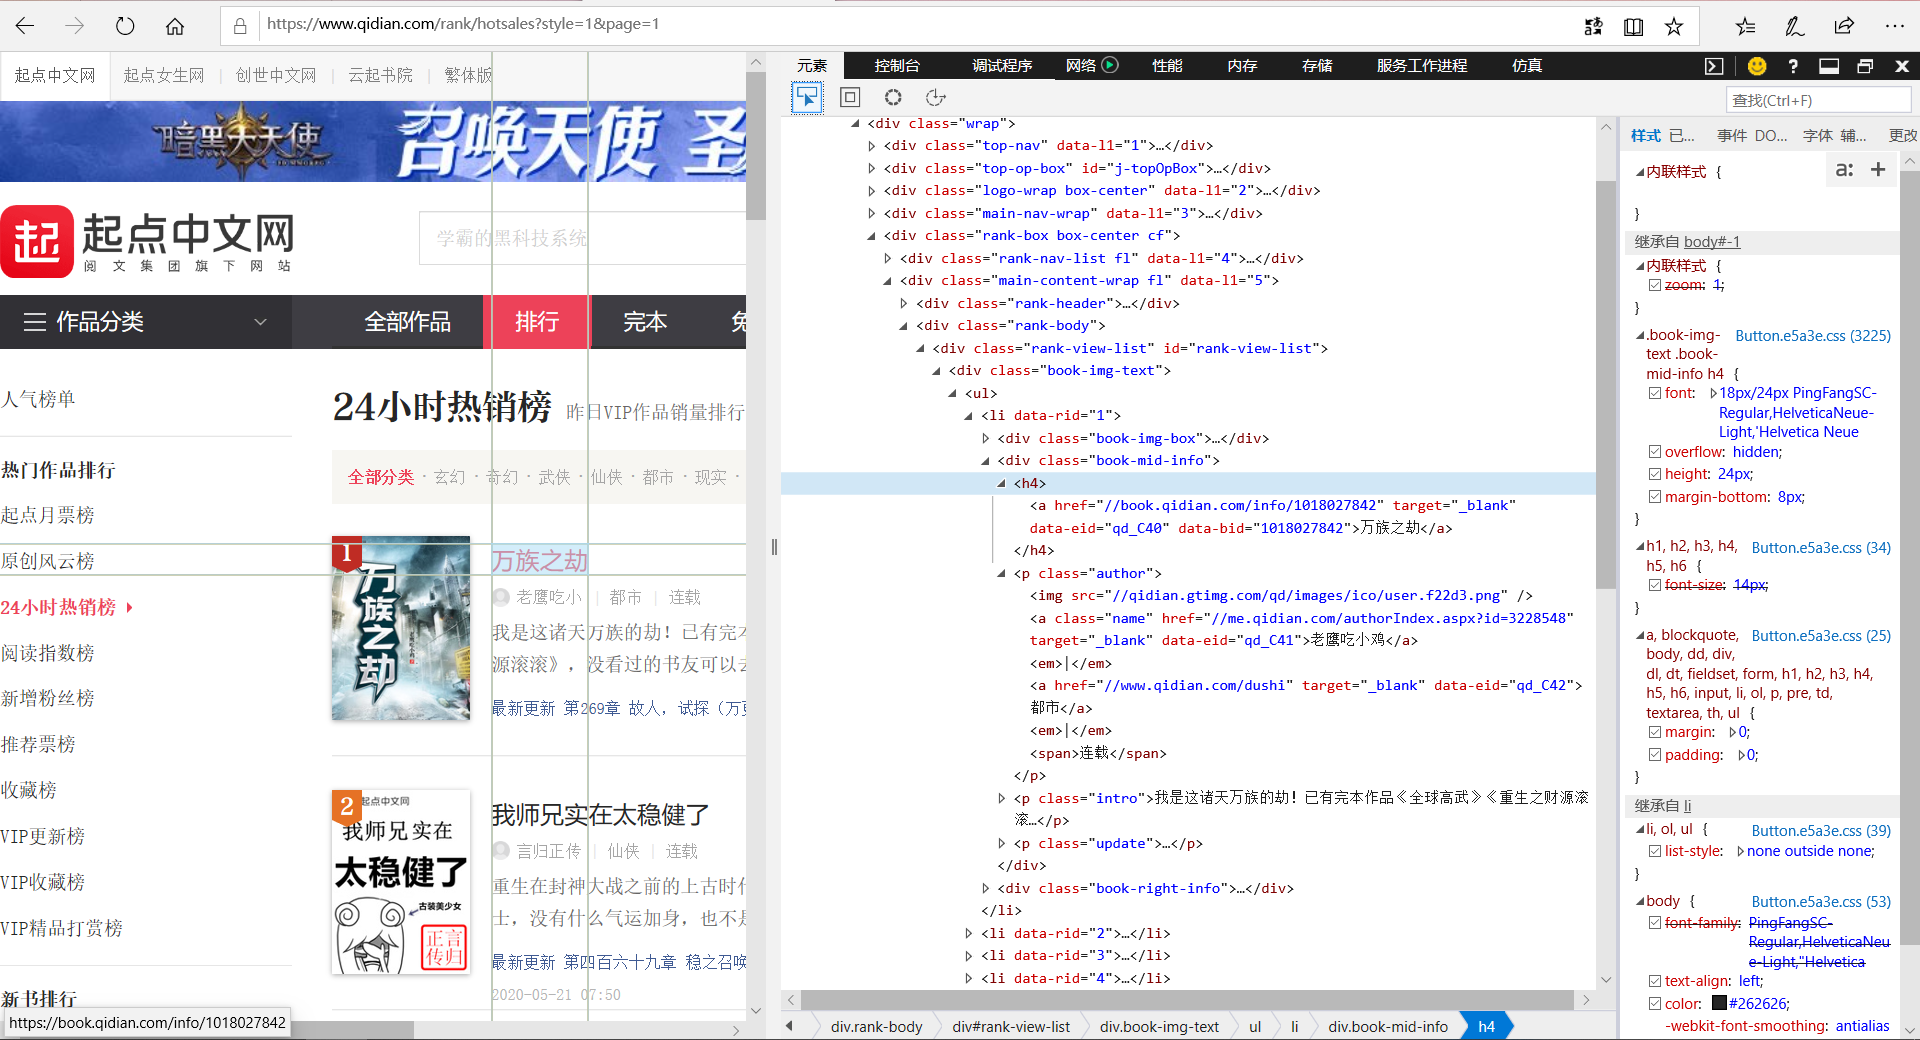The width and height of the screenshot is (1920, 1040).
Task: Open the 作品分类 dropdown menu
Action: point(146,322)
